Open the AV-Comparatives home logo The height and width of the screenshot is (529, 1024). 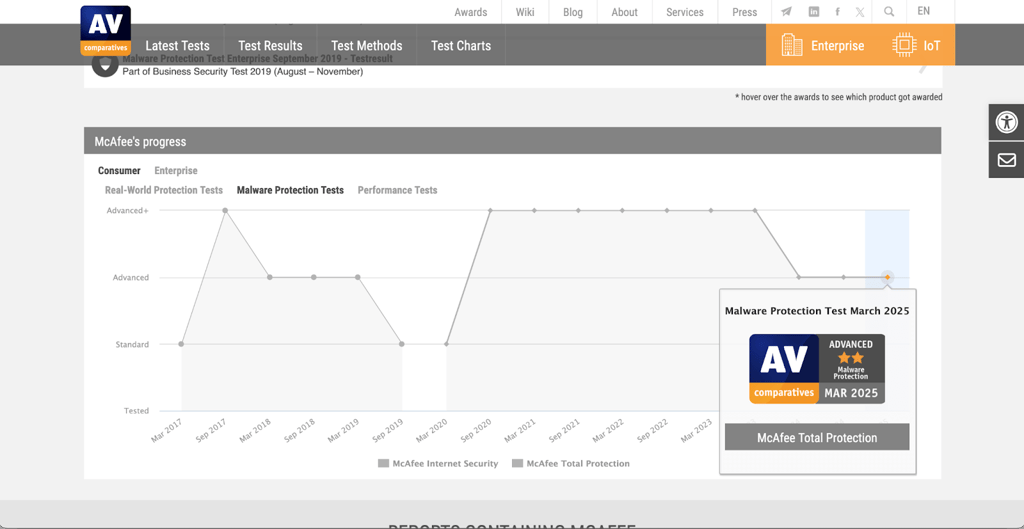click(x=105, y=31)
